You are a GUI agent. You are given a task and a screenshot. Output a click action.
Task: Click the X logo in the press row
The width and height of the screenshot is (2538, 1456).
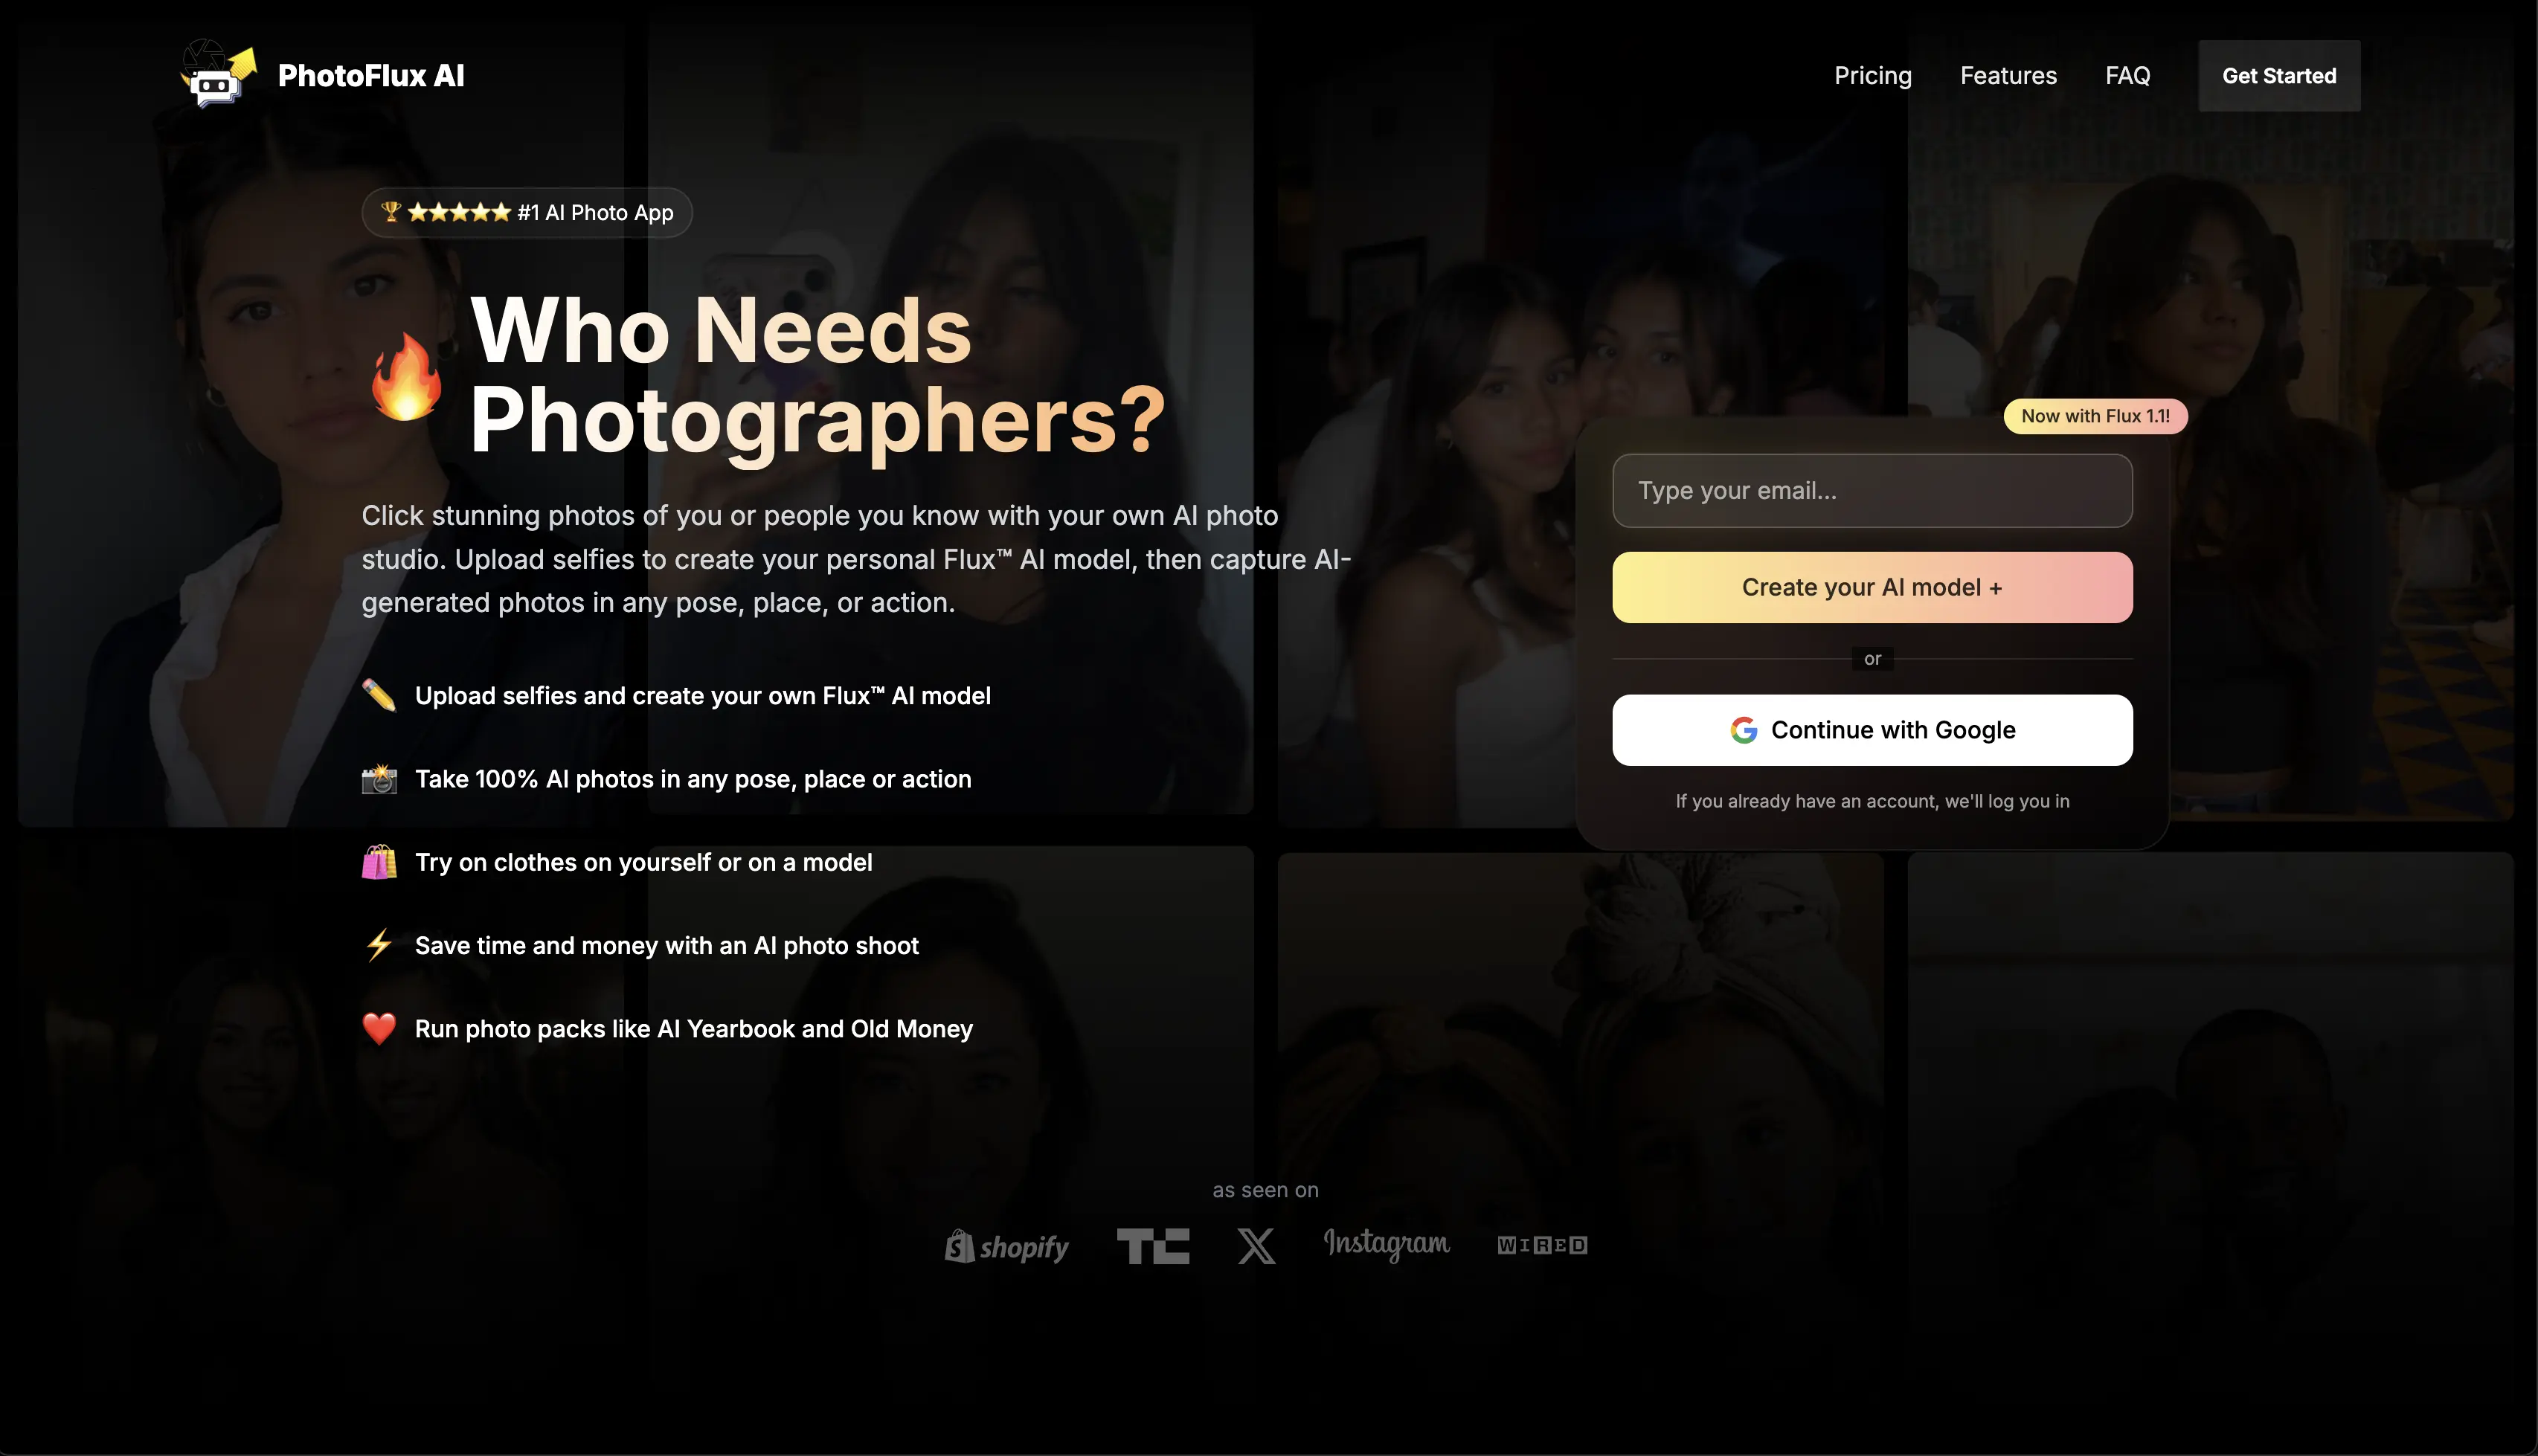tap(1256, 1246)
